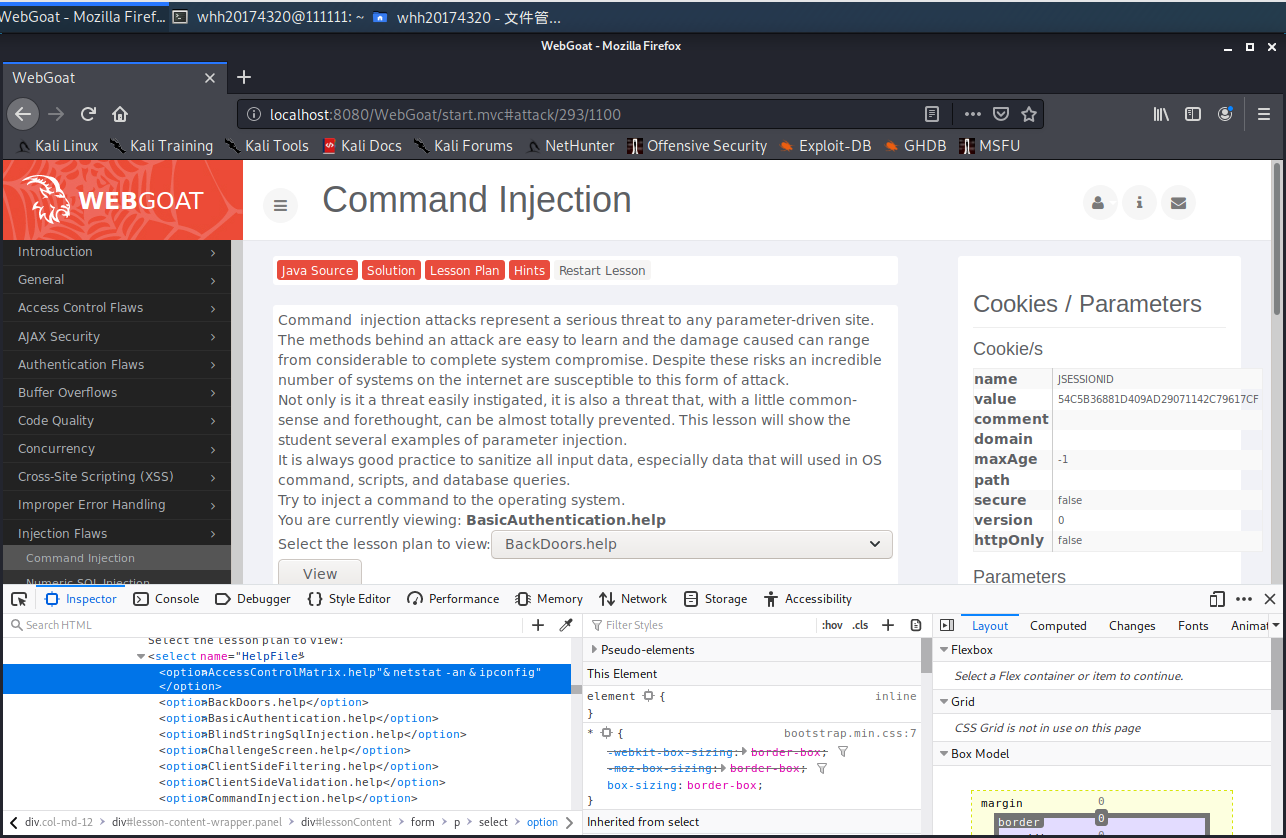Screen dimensions: 1286x838
Task: Click the WebGoat about info icon
Action: tap(1139, 203)
